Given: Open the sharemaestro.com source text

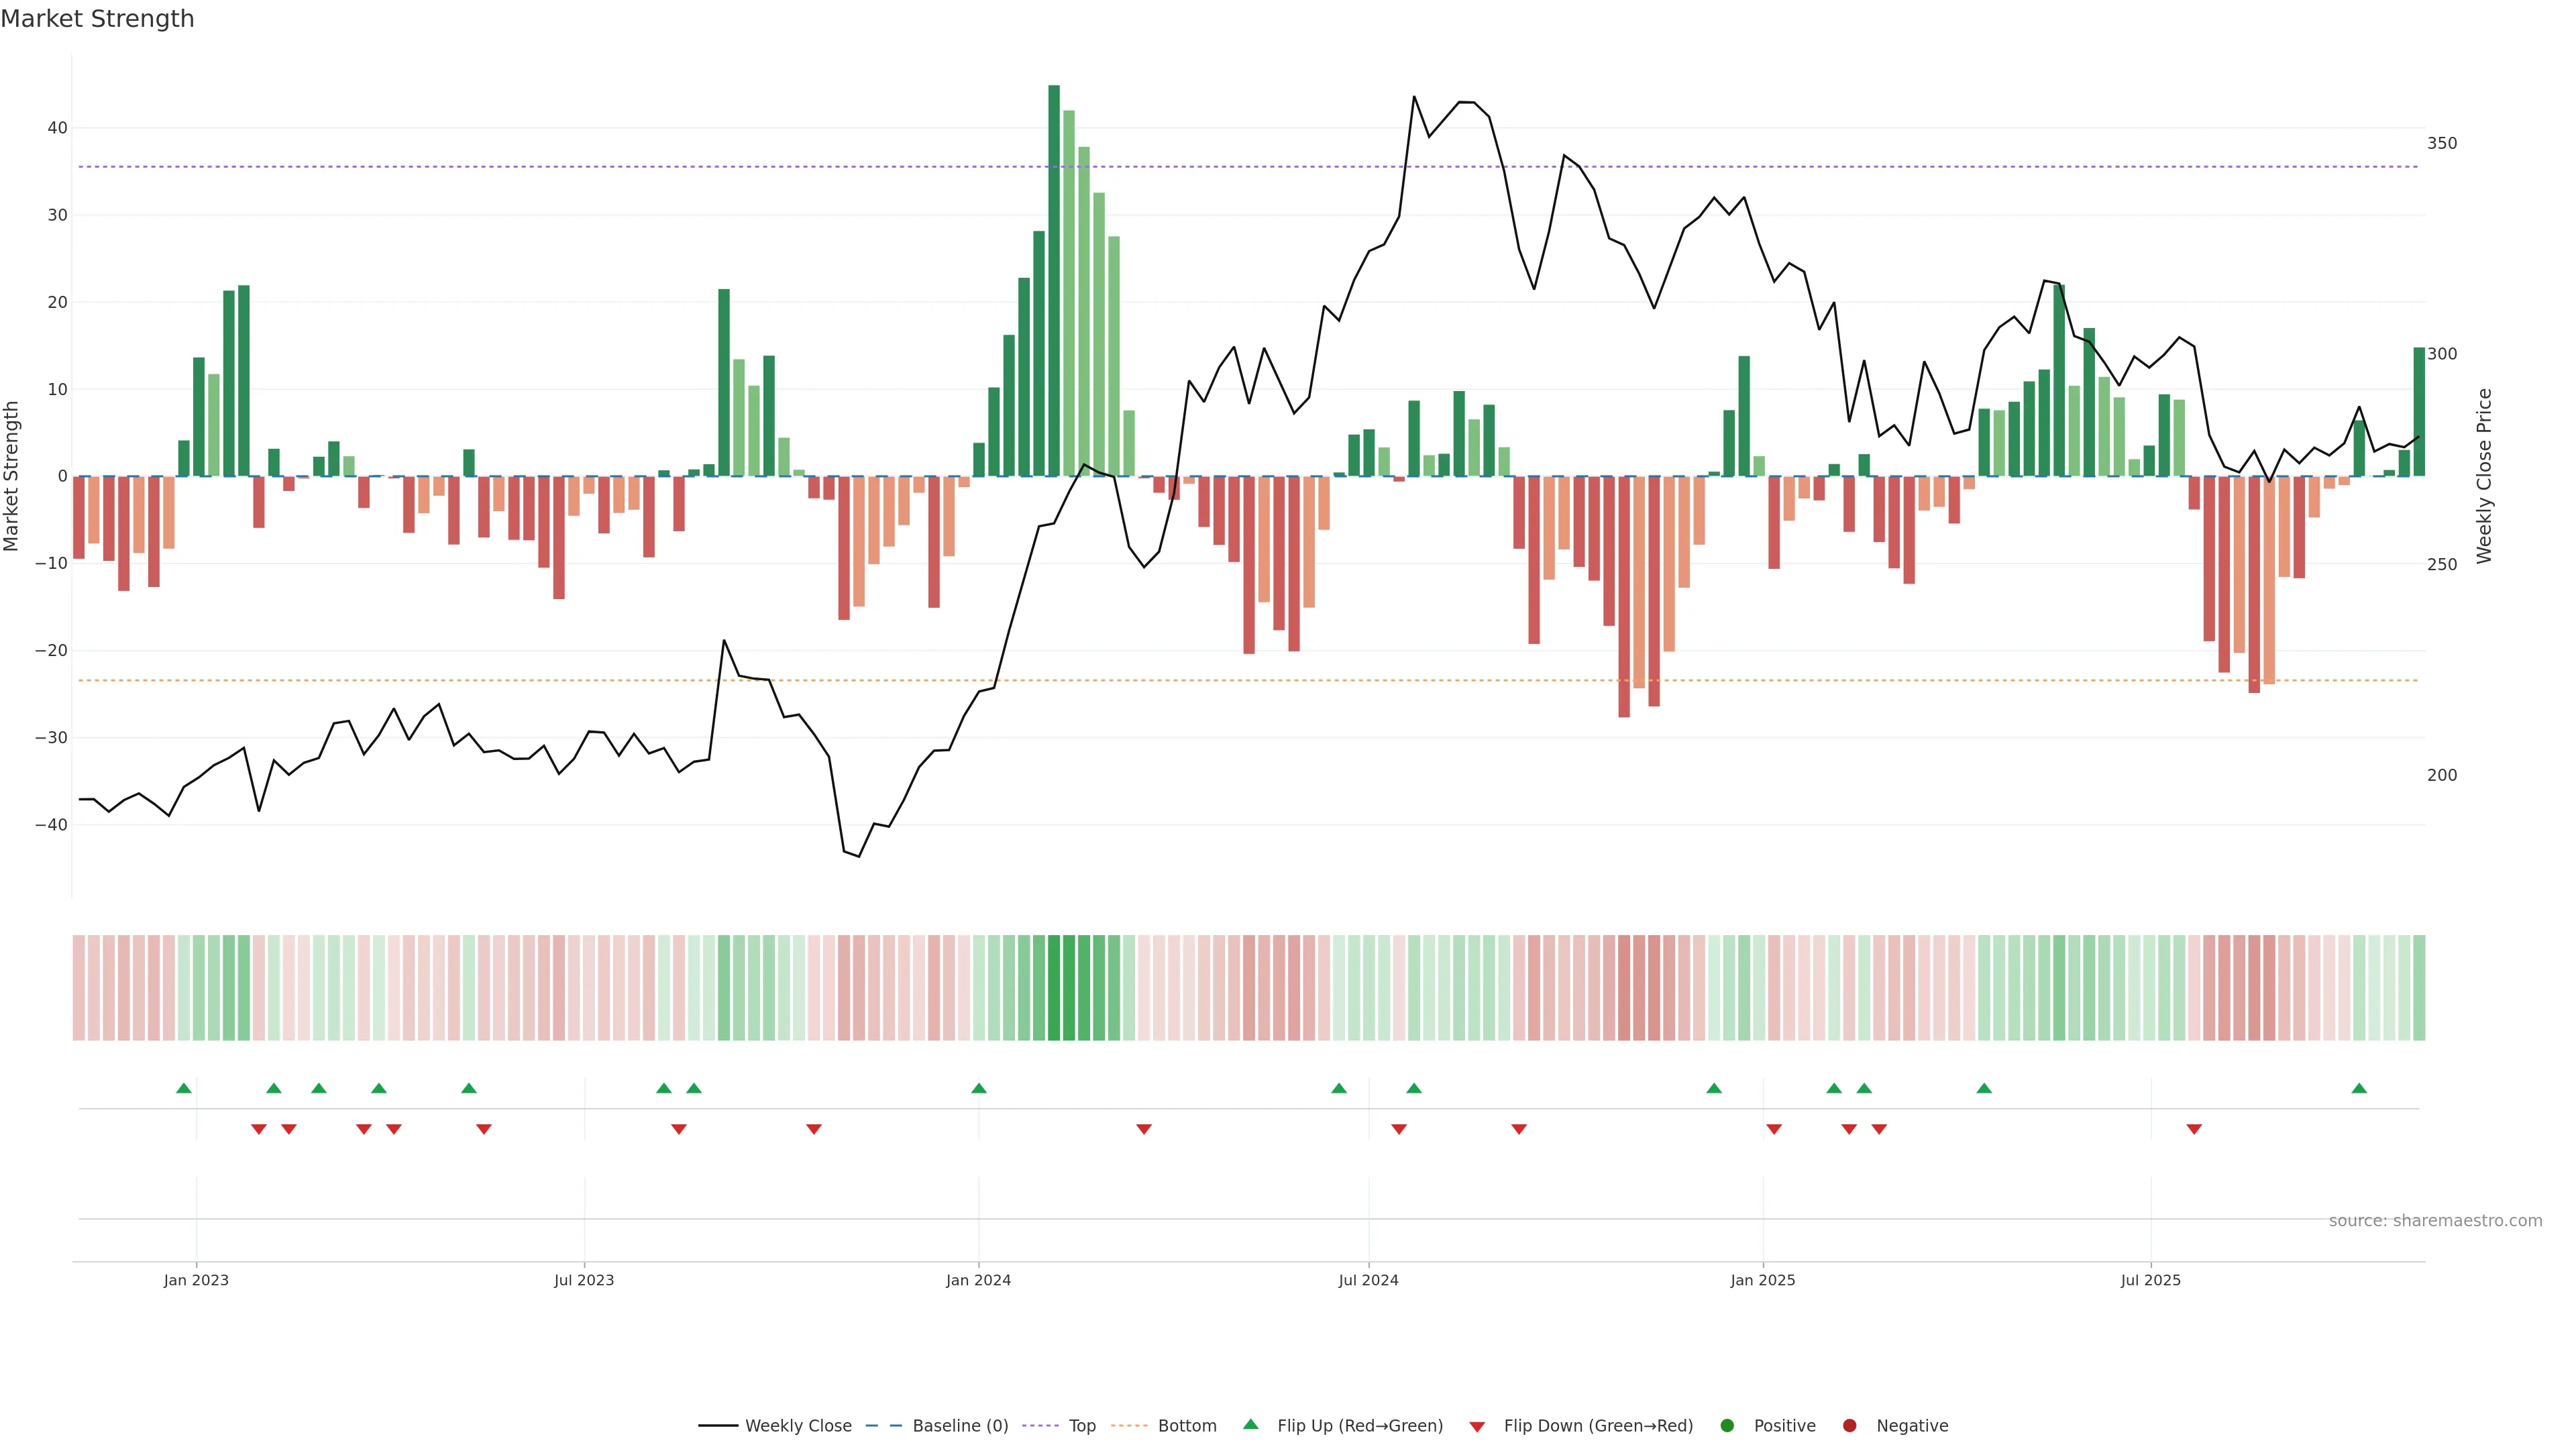Looking at the screenshot, I should pos(2435,1221).
